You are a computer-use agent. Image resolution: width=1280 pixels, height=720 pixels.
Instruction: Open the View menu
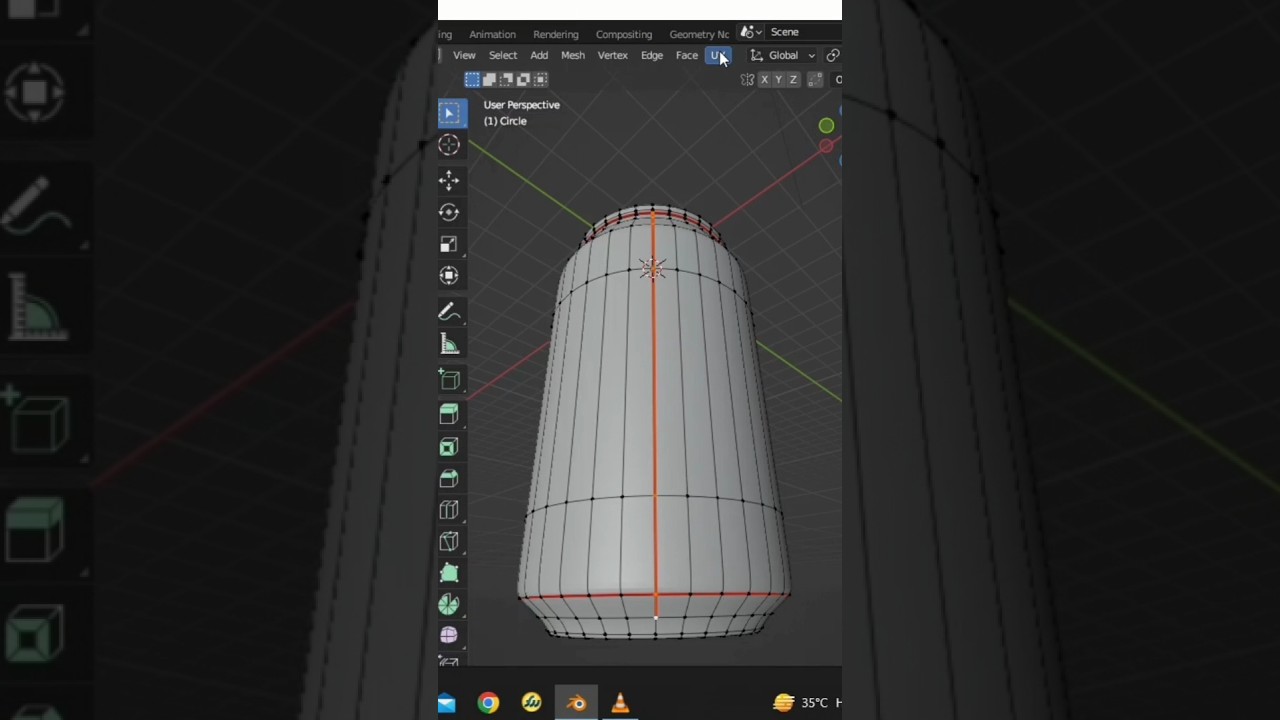point(464,56)
